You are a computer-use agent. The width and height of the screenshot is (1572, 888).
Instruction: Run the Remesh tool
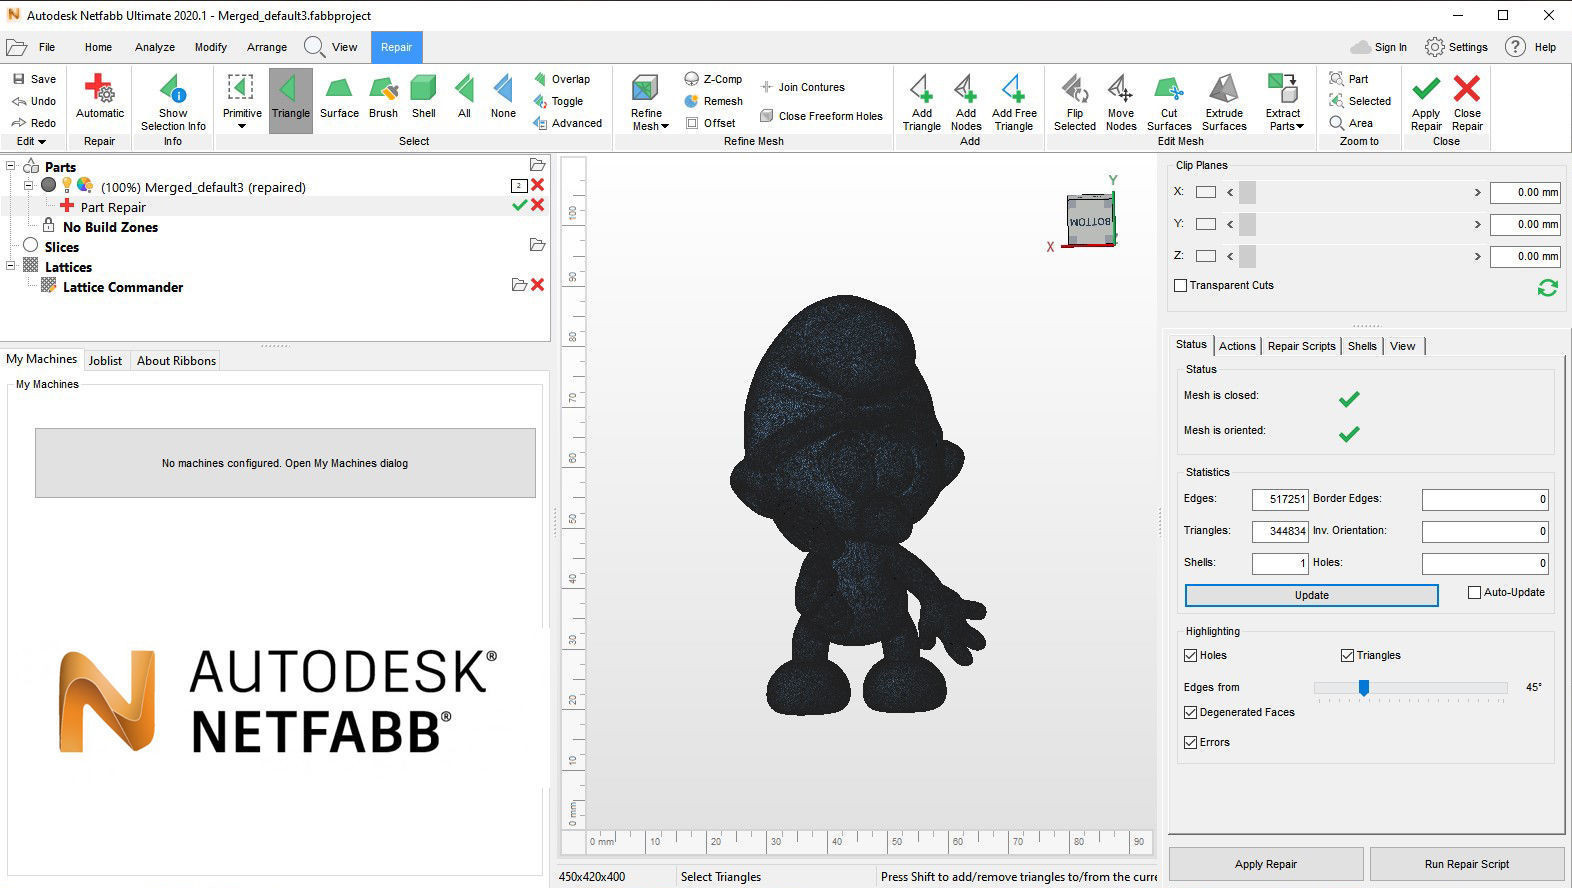pyautogui.click(x=713, y=101)
